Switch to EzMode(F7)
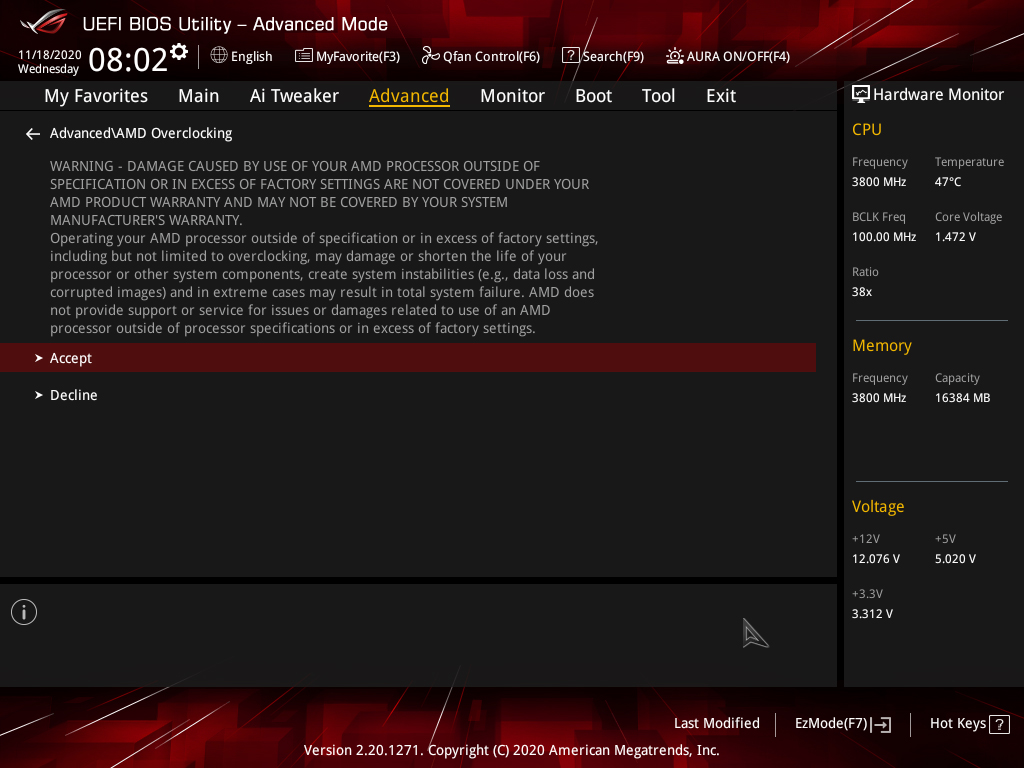1024x768 pixels. [x=831, y=724]
